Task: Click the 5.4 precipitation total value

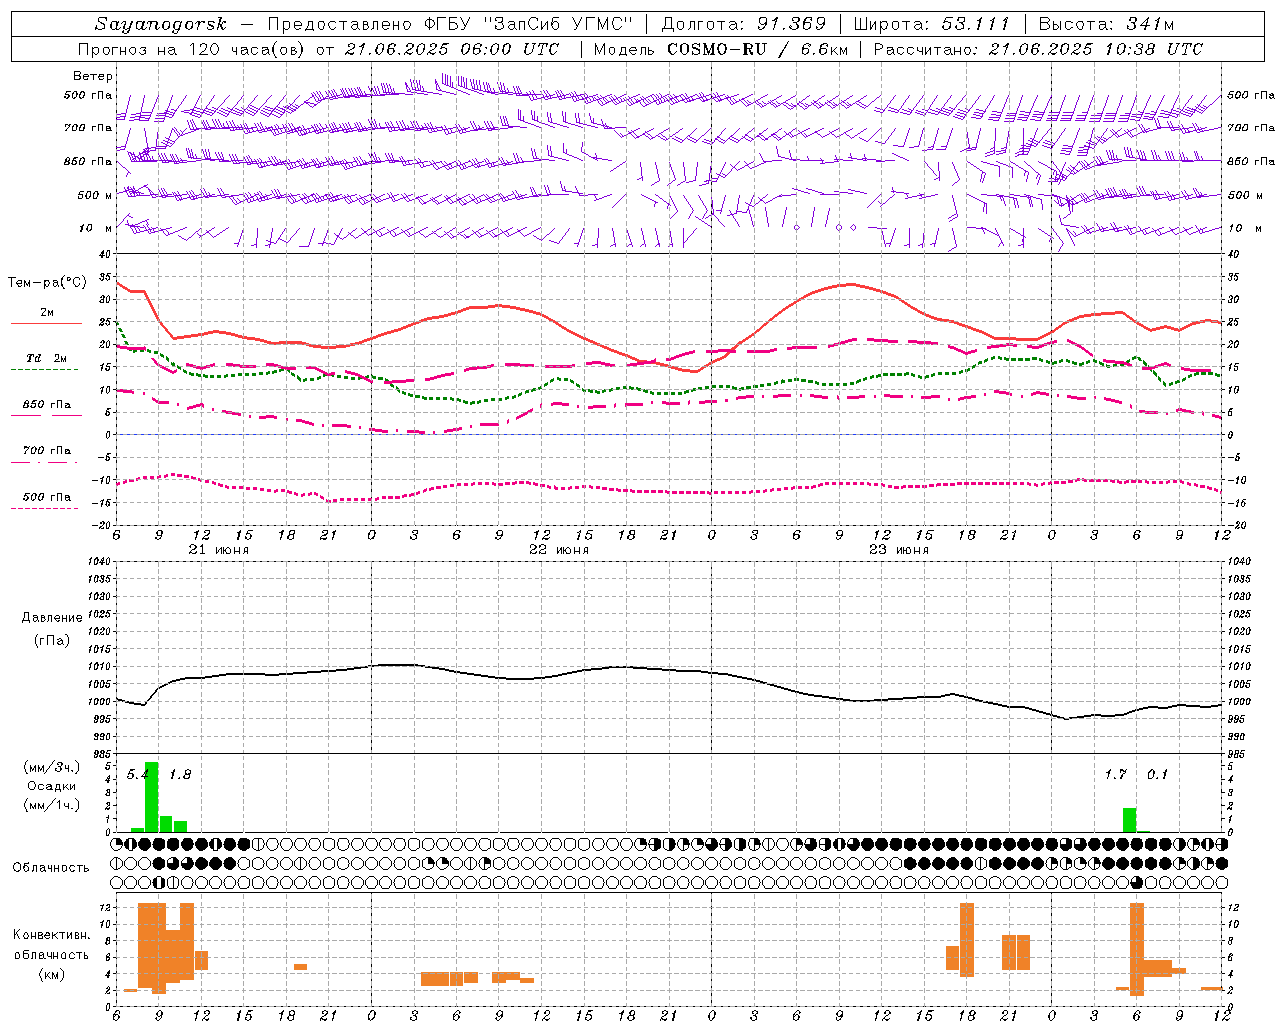Action: 137,774
